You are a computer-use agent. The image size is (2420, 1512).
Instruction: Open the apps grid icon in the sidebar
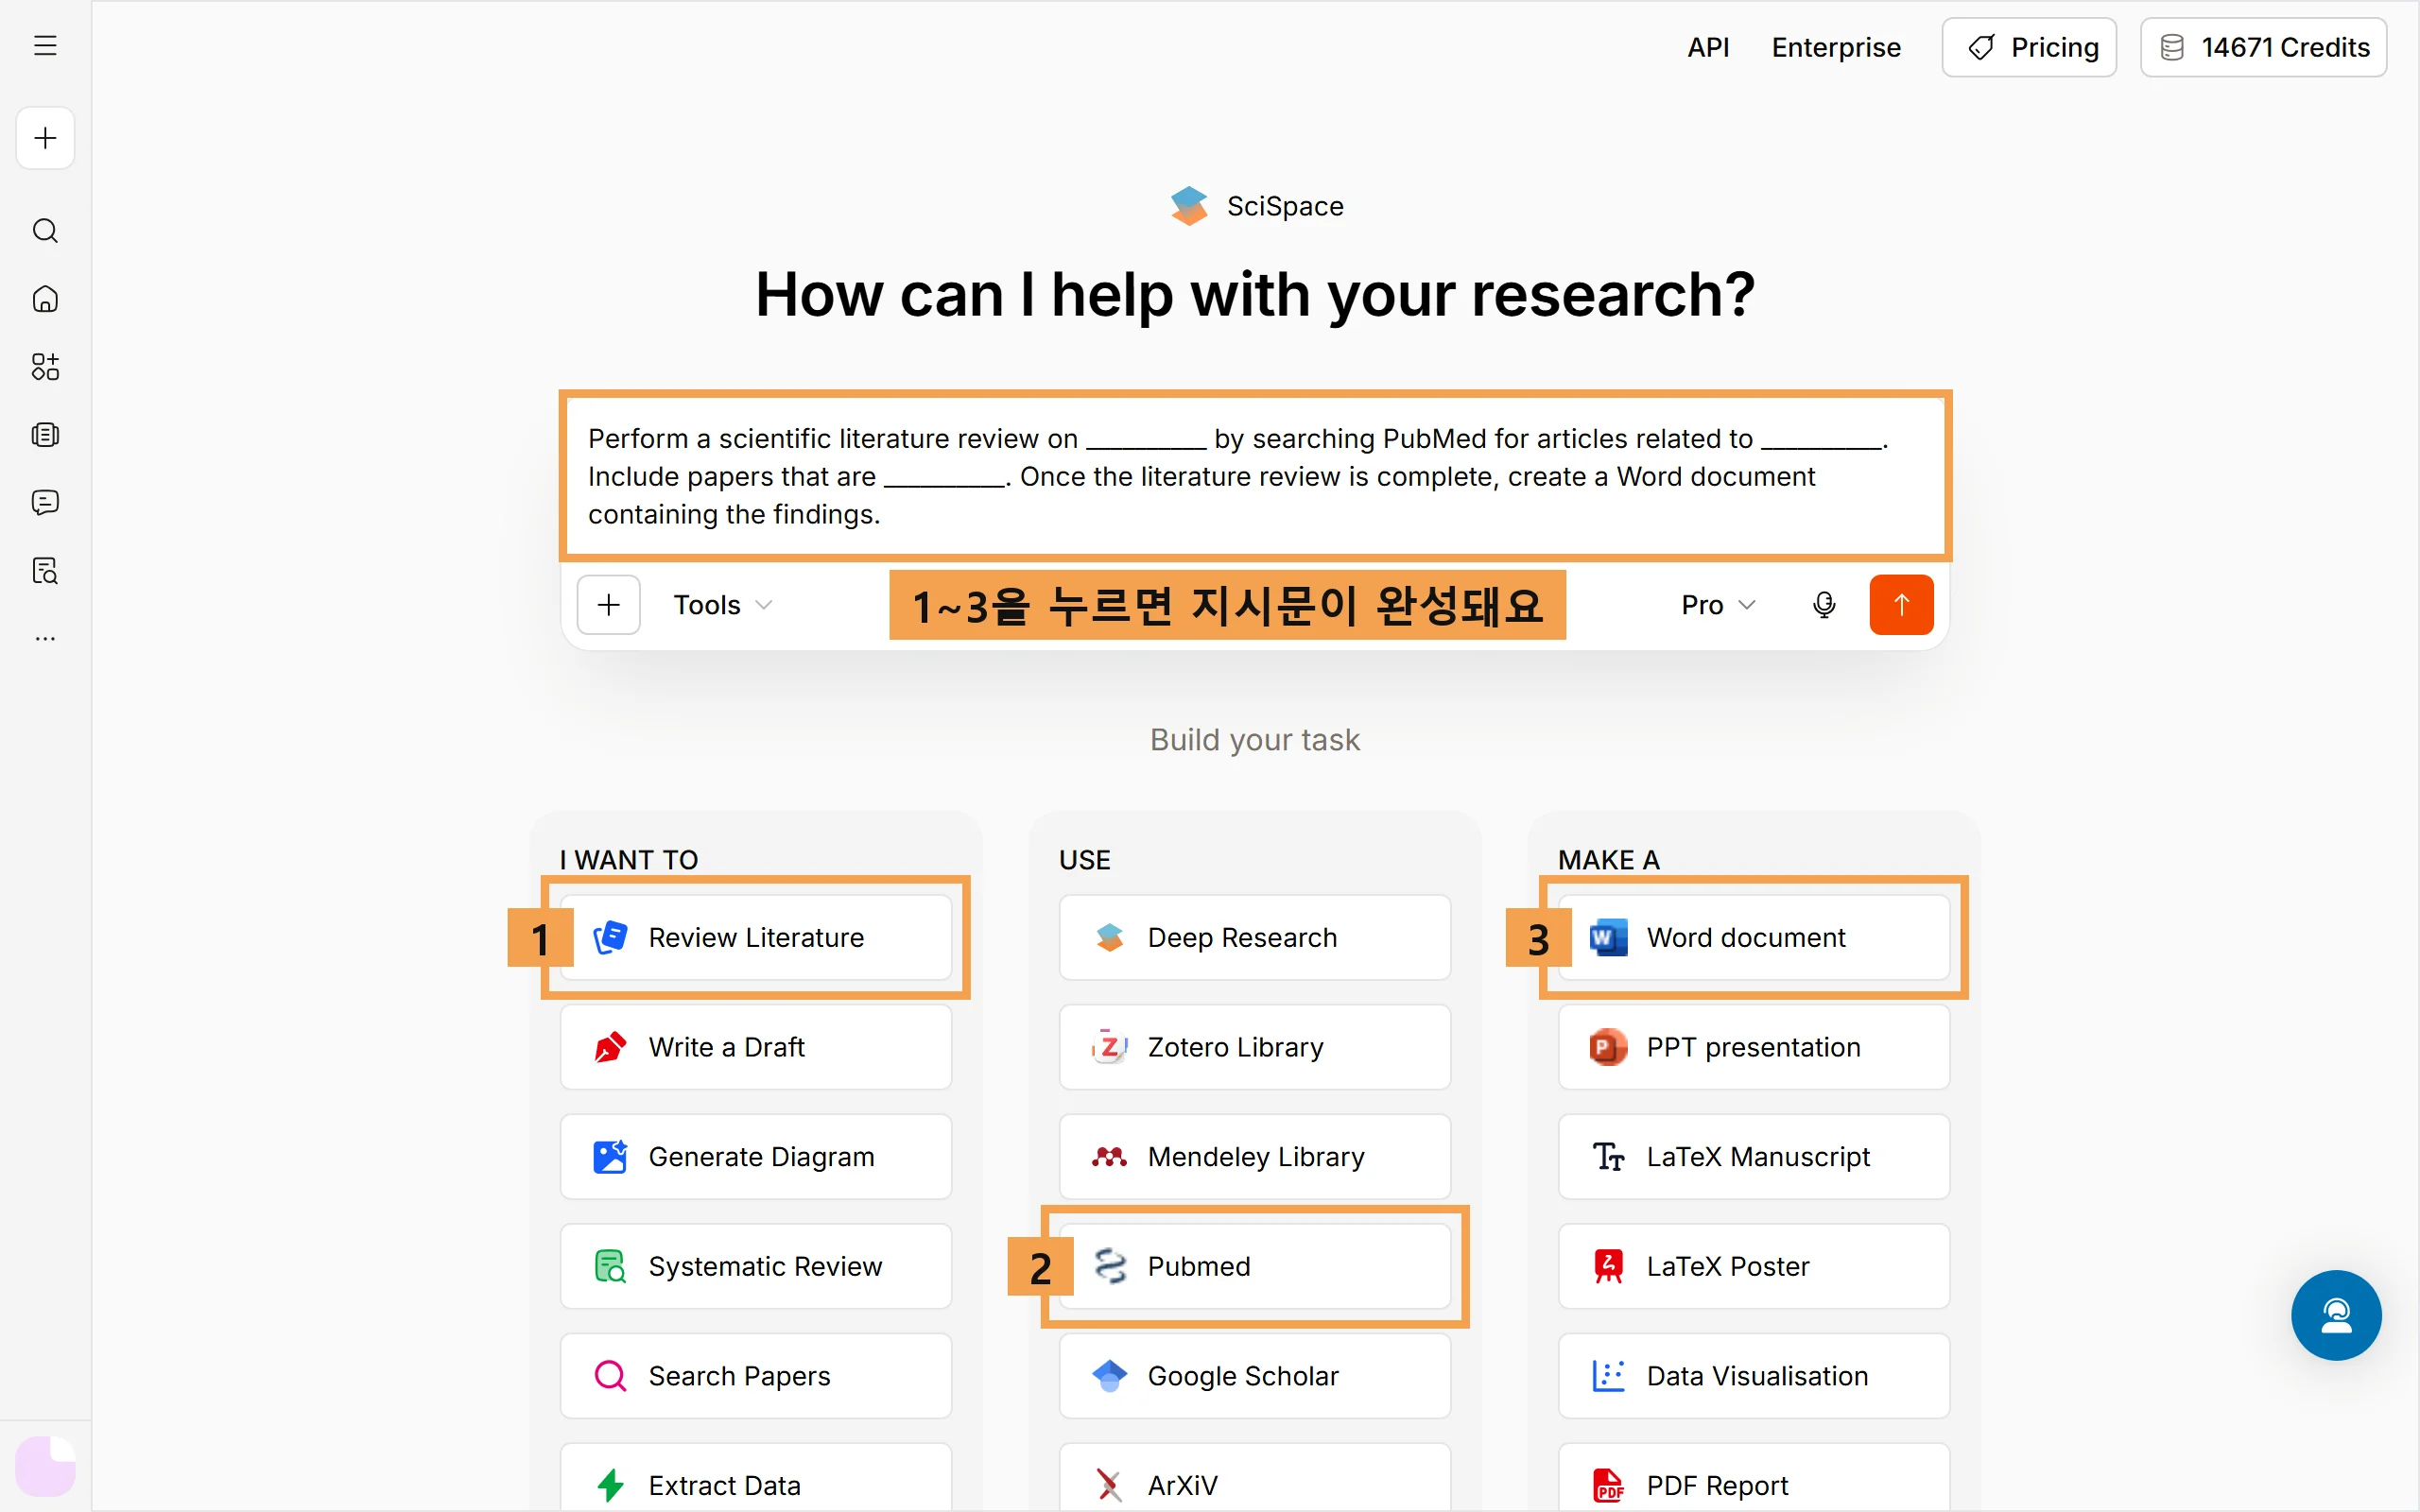(x=45, y=367)
